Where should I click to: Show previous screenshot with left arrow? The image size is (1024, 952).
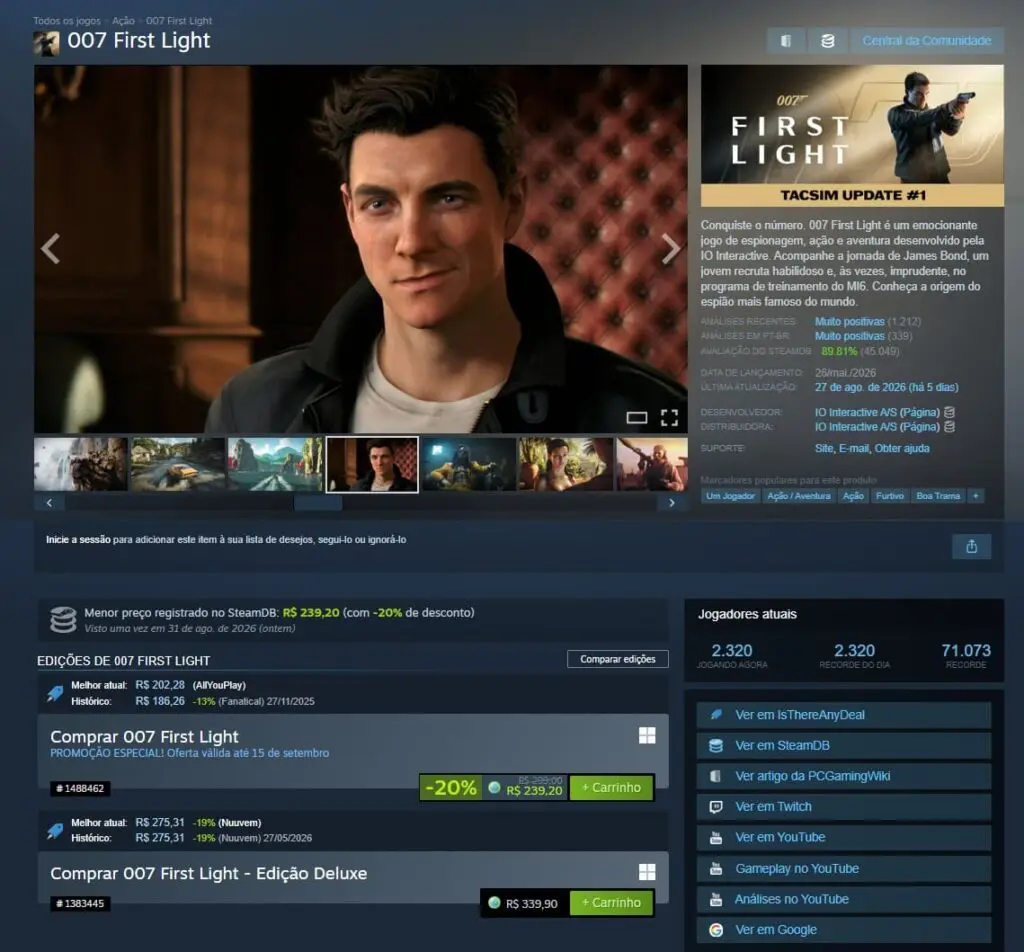tap(51, 249)
